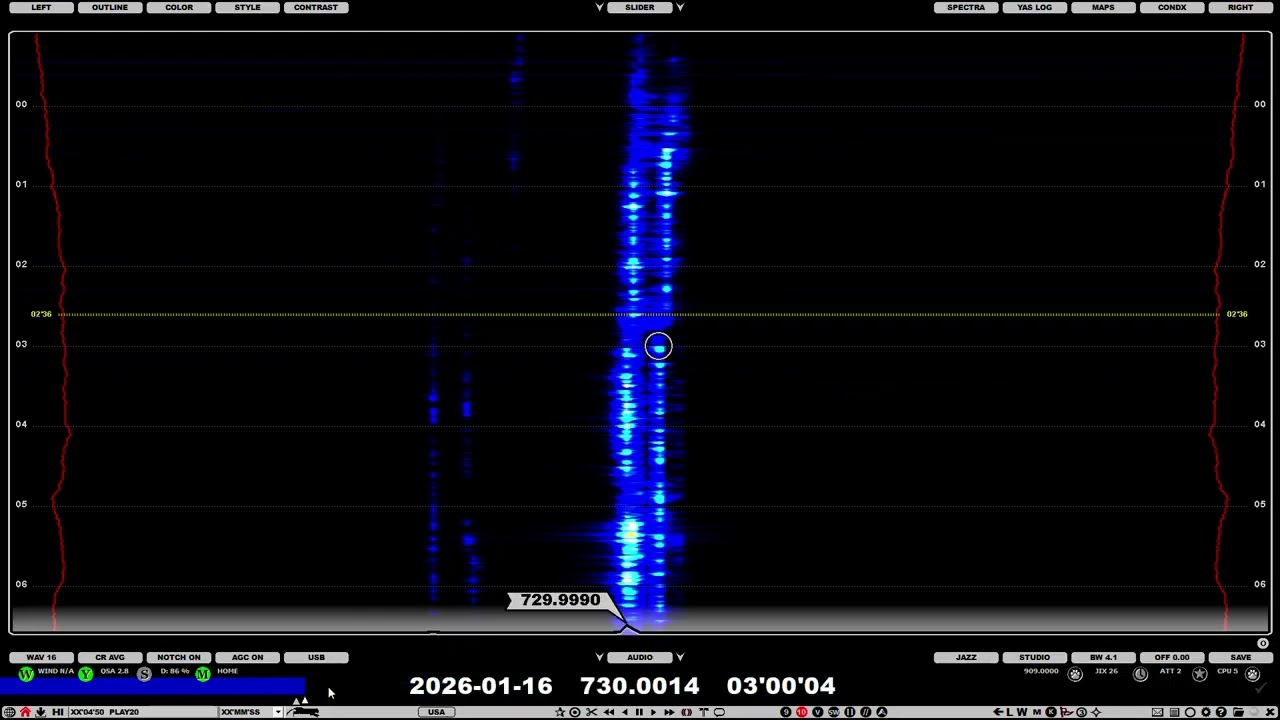Toggle the USB mode button
This screenshot has height=720, width=1280.
[316, 657]
